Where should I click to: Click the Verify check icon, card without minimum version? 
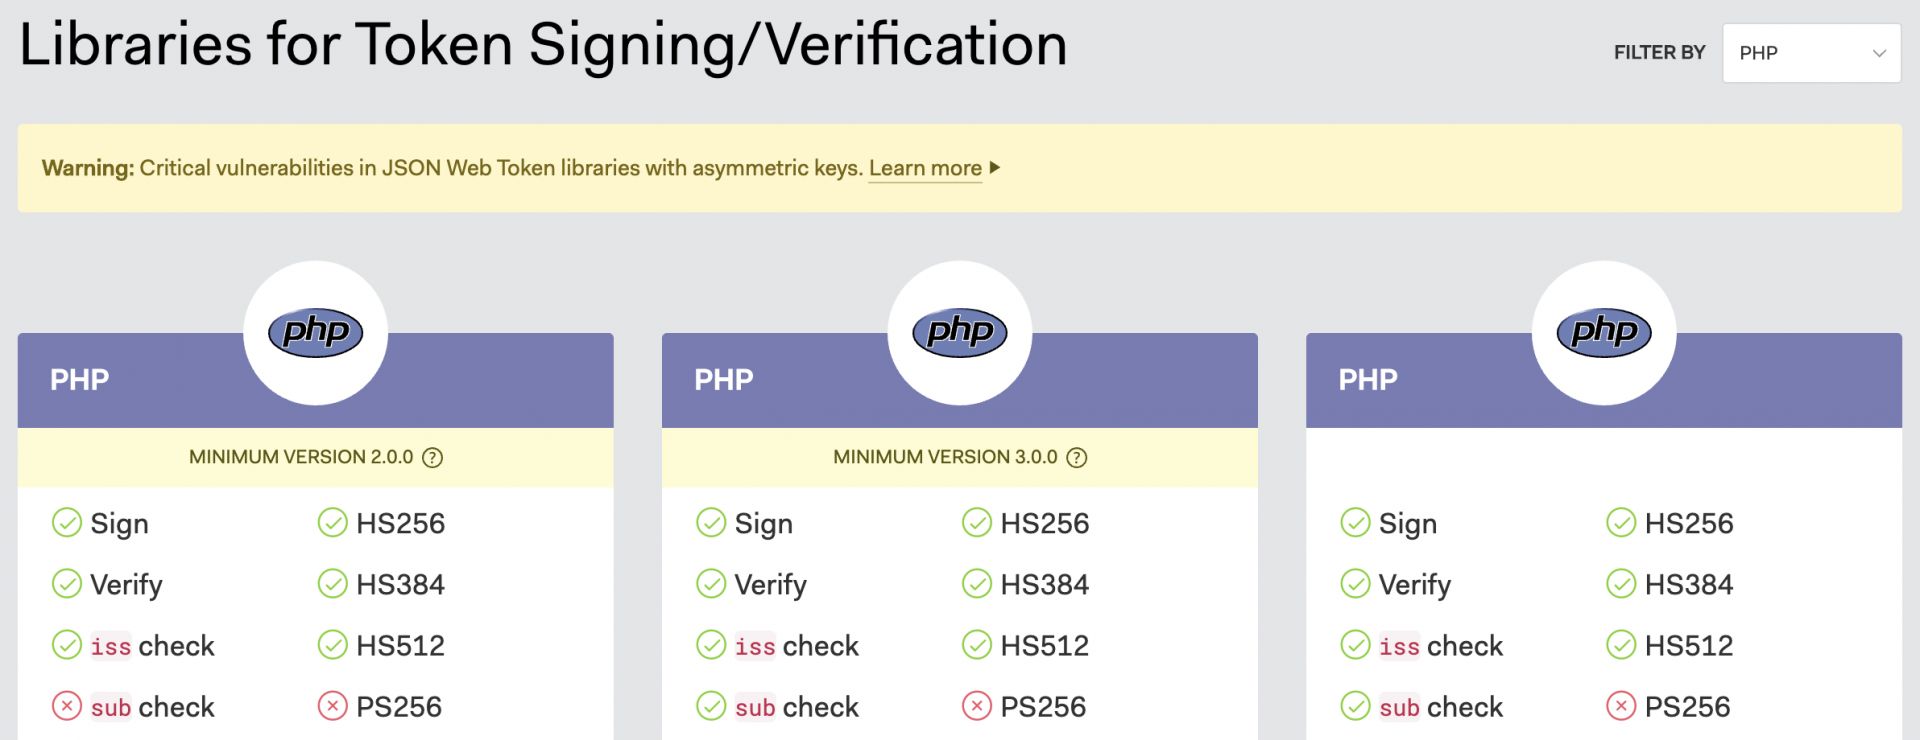point(1355,584)
